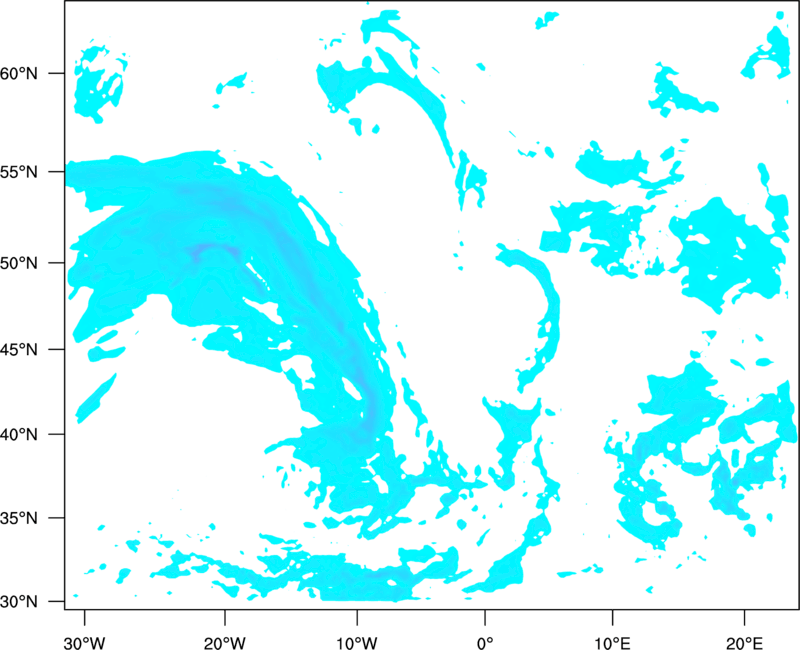
Task: Click the 45°N latitude label
Action: 19,349
